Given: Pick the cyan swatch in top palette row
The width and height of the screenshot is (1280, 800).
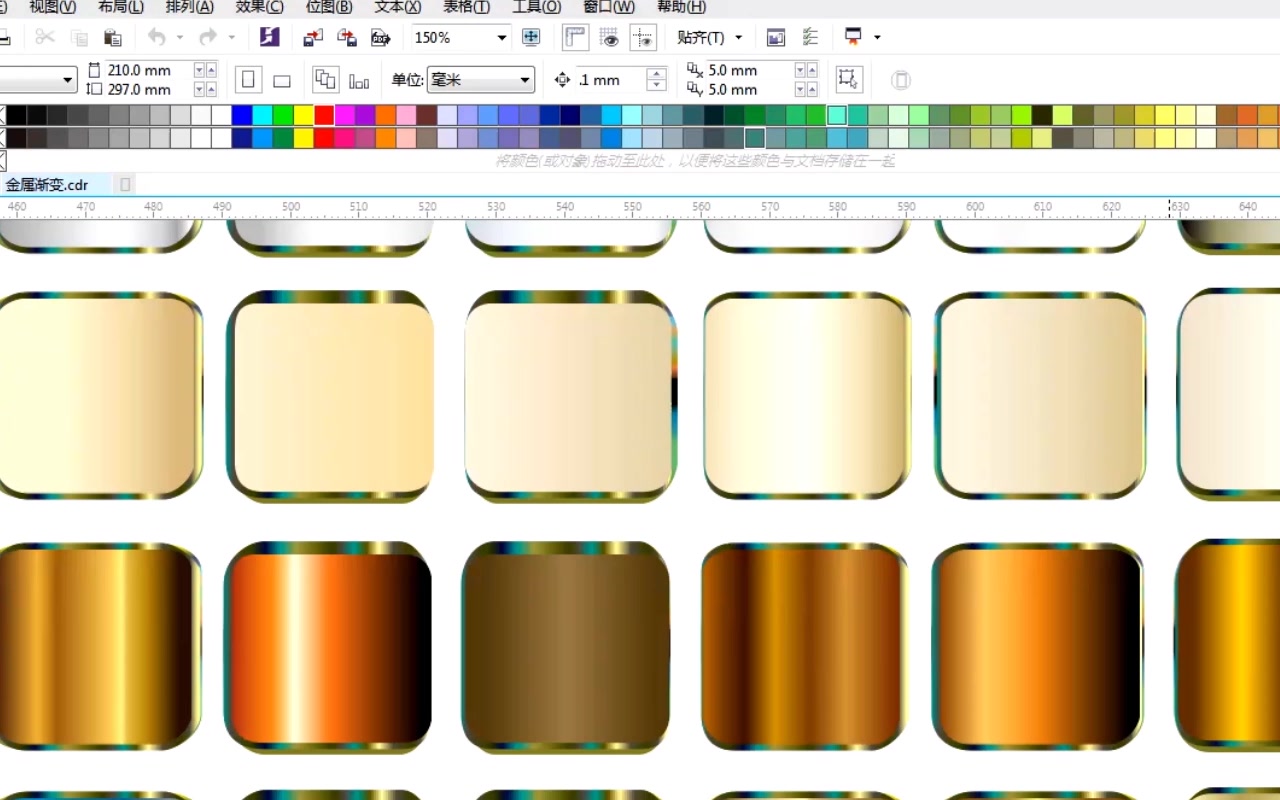Looking at the screenshot, I should point(263,115).
